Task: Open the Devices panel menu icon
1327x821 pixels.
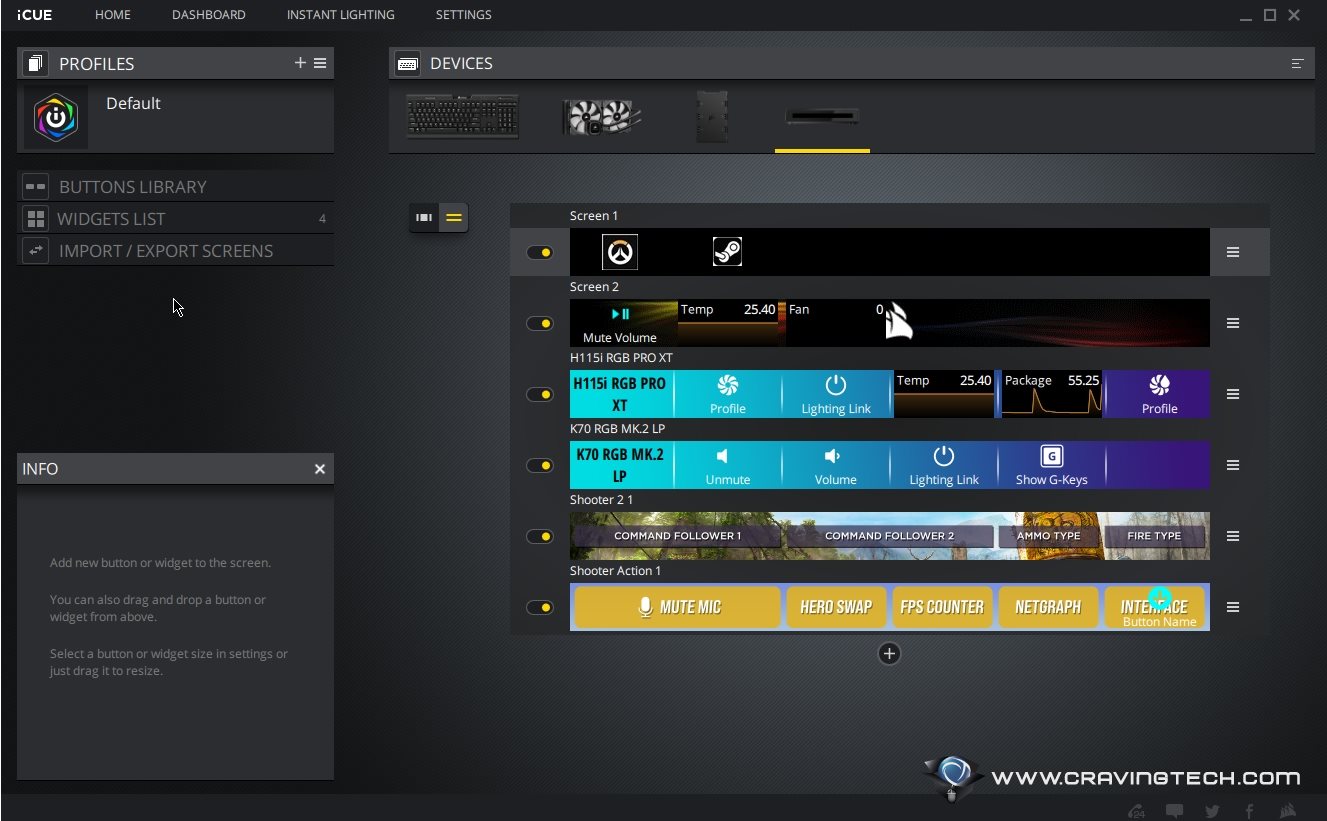Action: (1297, 63)
